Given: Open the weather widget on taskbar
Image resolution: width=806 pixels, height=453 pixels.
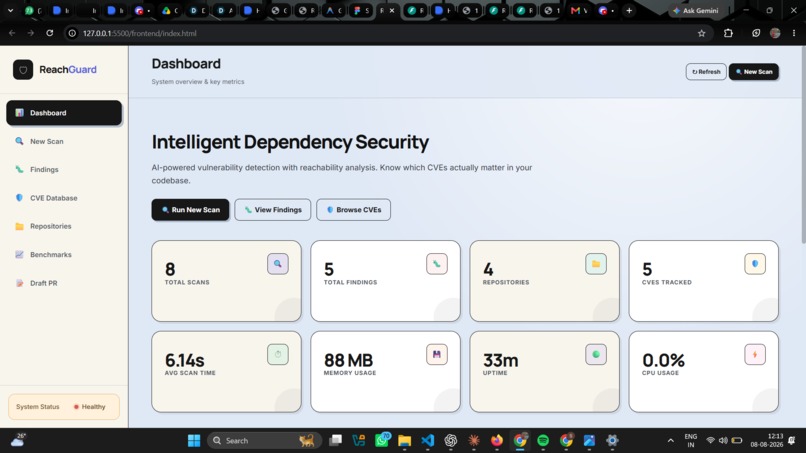Looking at the screenshot, I should (x=18, y=440).
